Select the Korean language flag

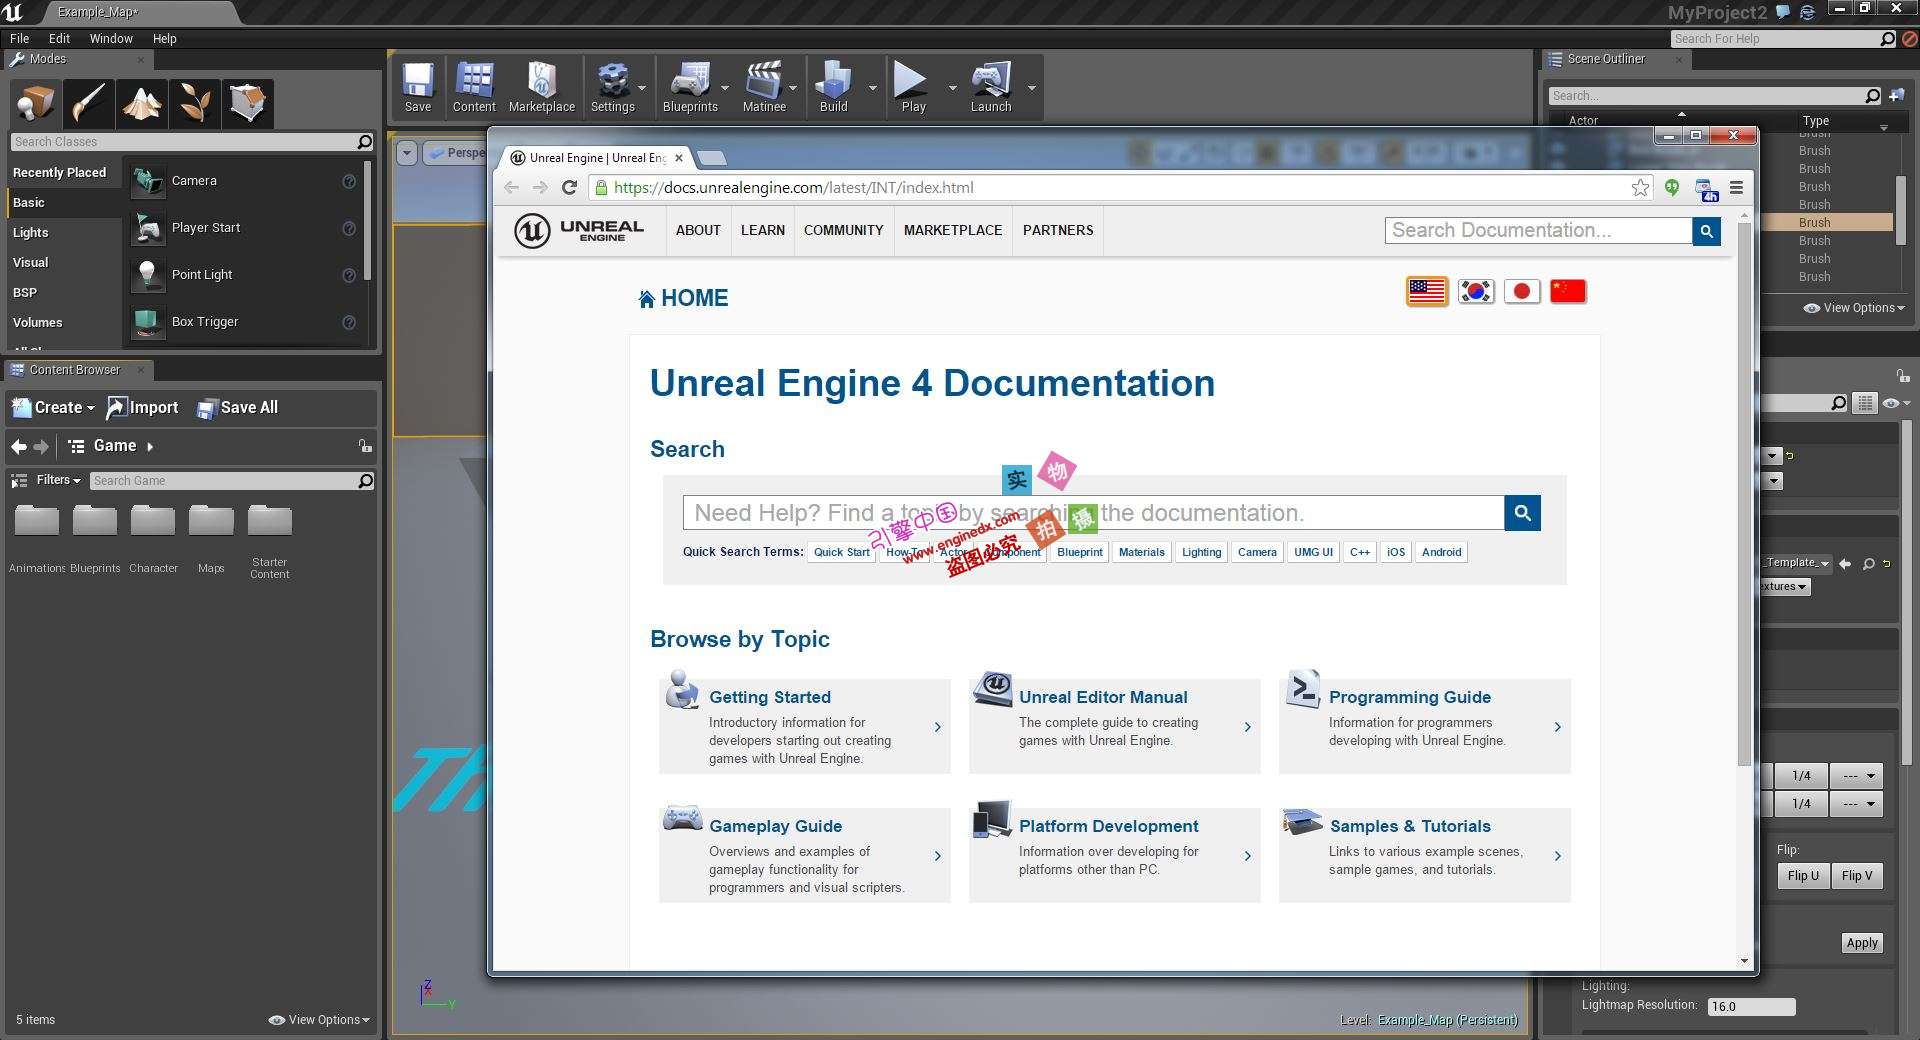point(1476,291)
